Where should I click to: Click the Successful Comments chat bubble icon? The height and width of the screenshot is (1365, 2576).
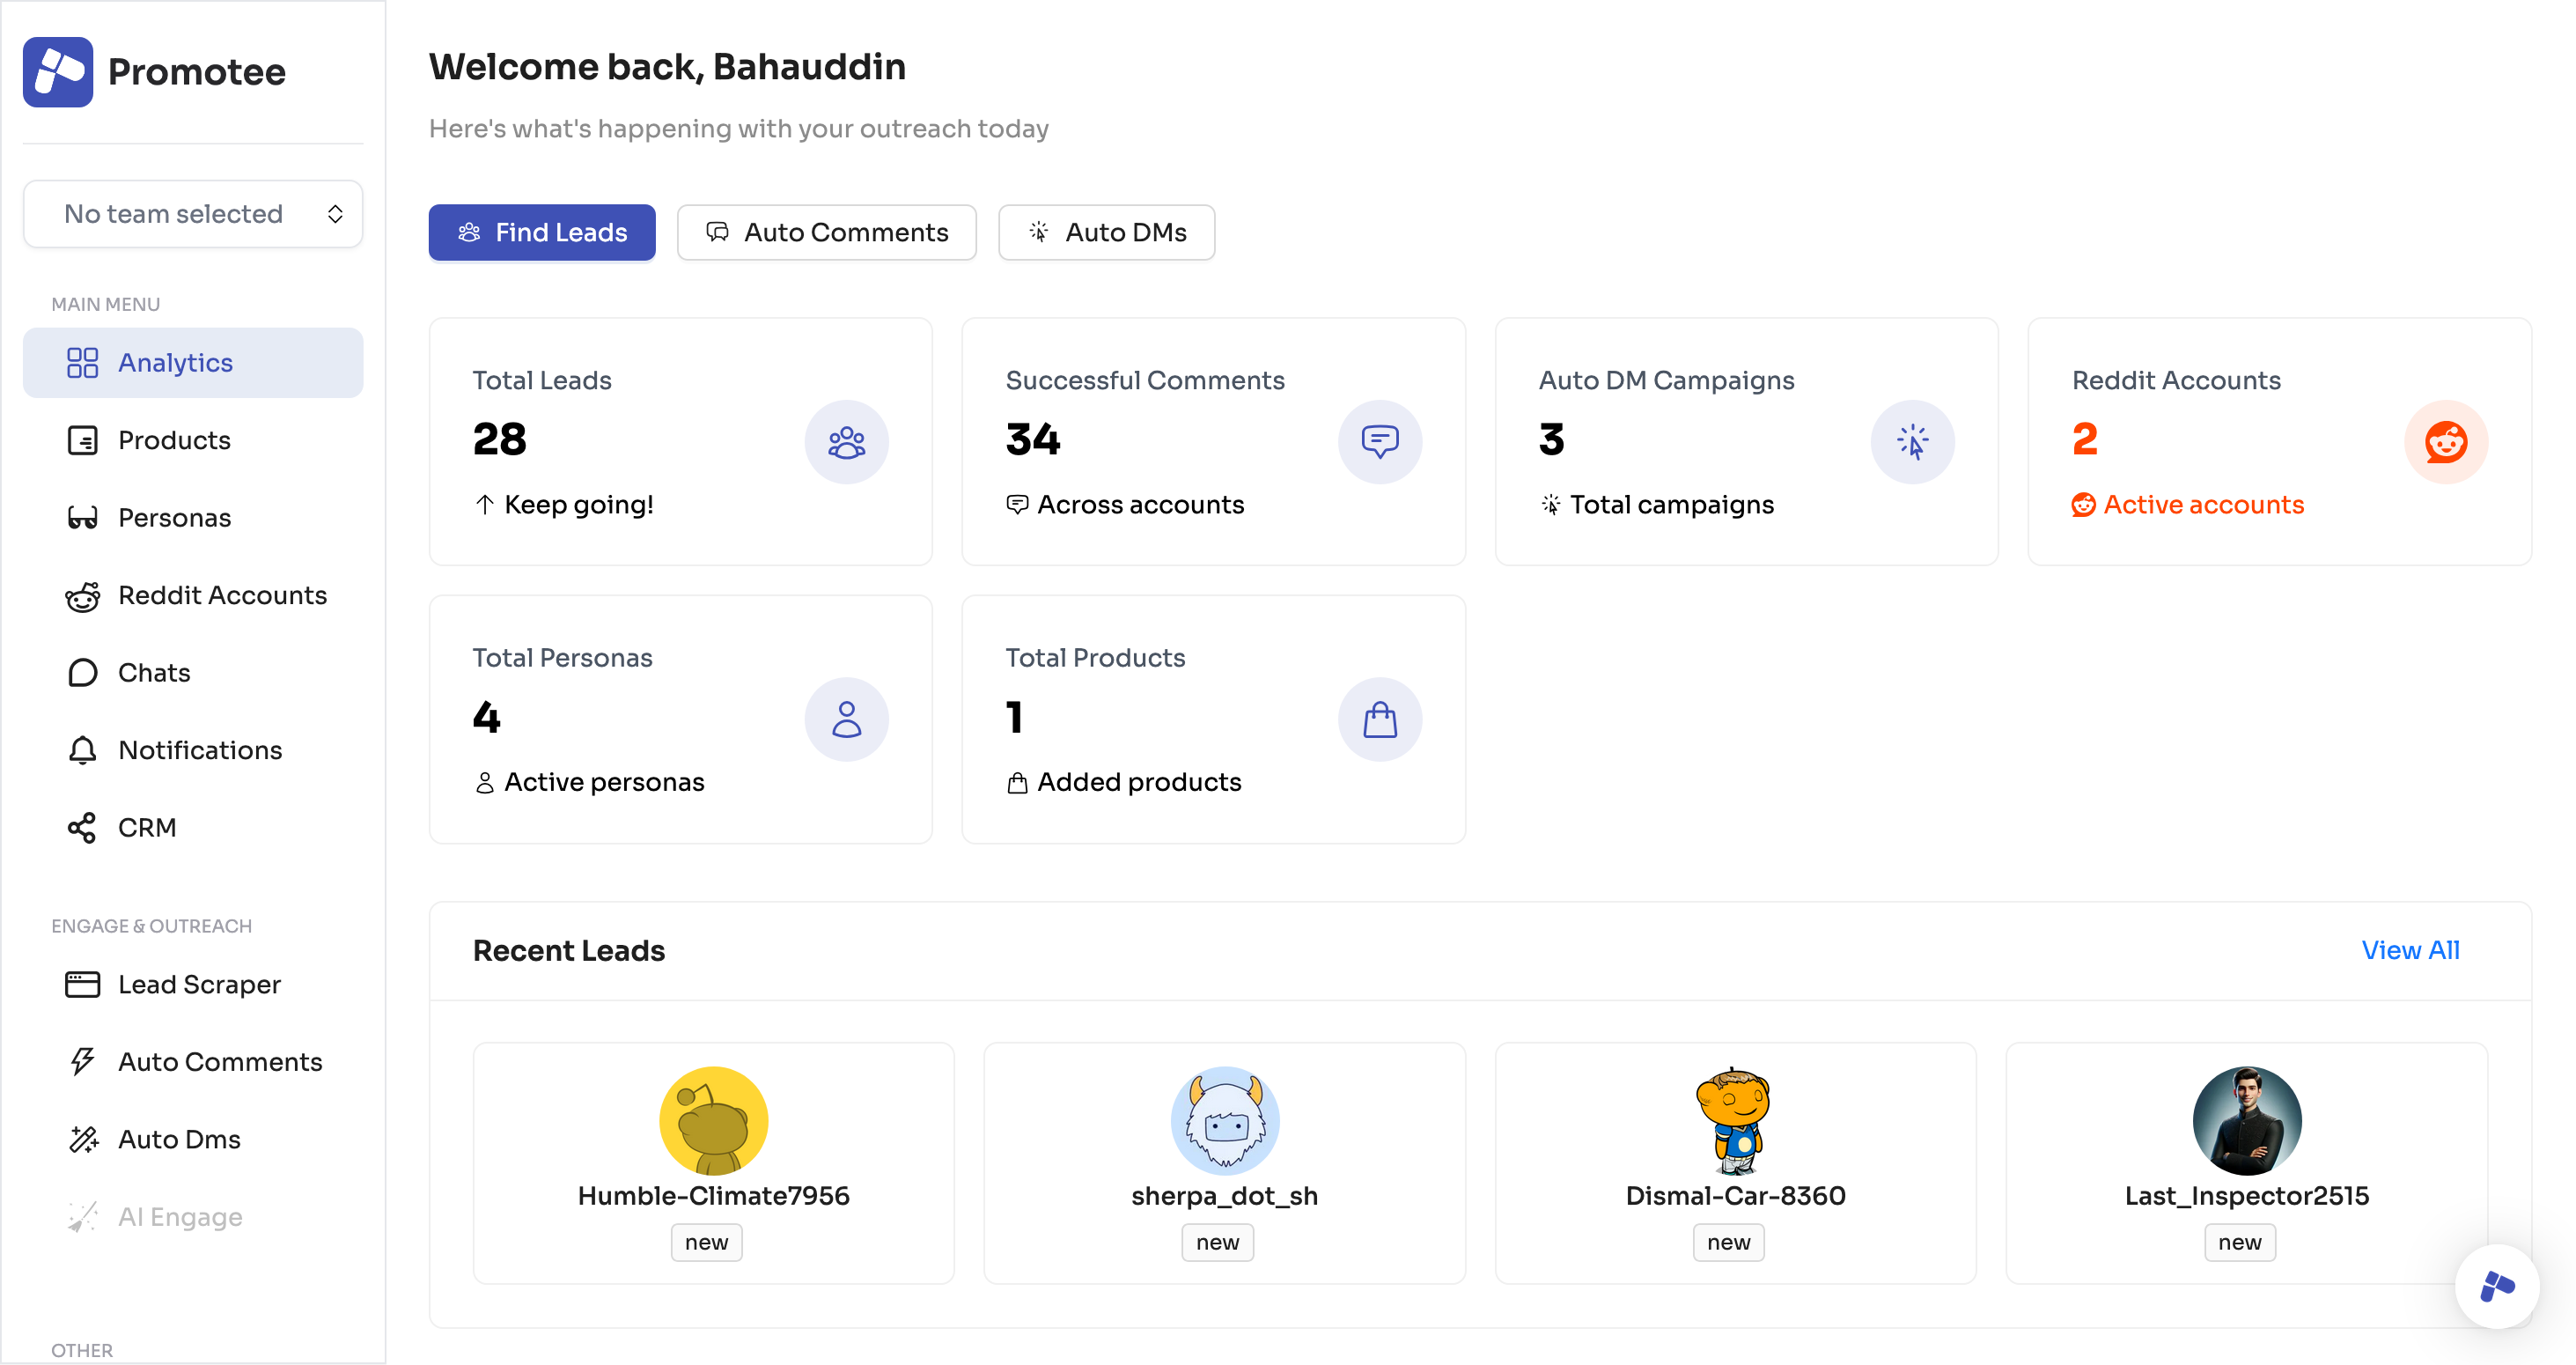coord(1379,442)
